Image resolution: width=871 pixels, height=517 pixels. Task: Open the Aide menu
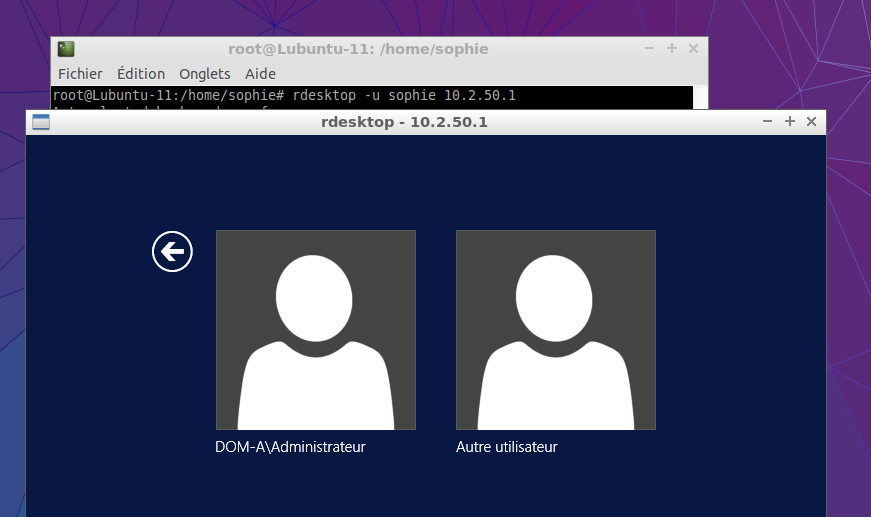pyautogui.click(x=260, y=73)
